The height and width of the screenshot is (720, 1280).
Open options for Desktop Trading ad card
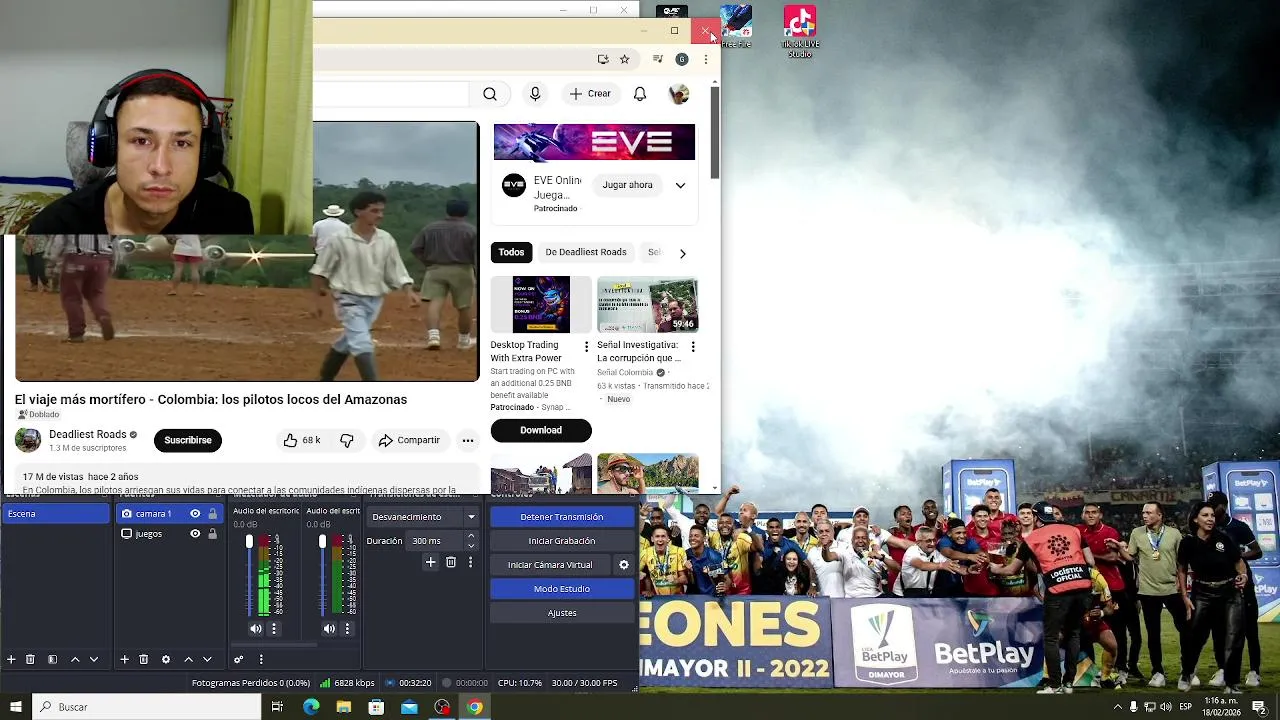(587, 346)
